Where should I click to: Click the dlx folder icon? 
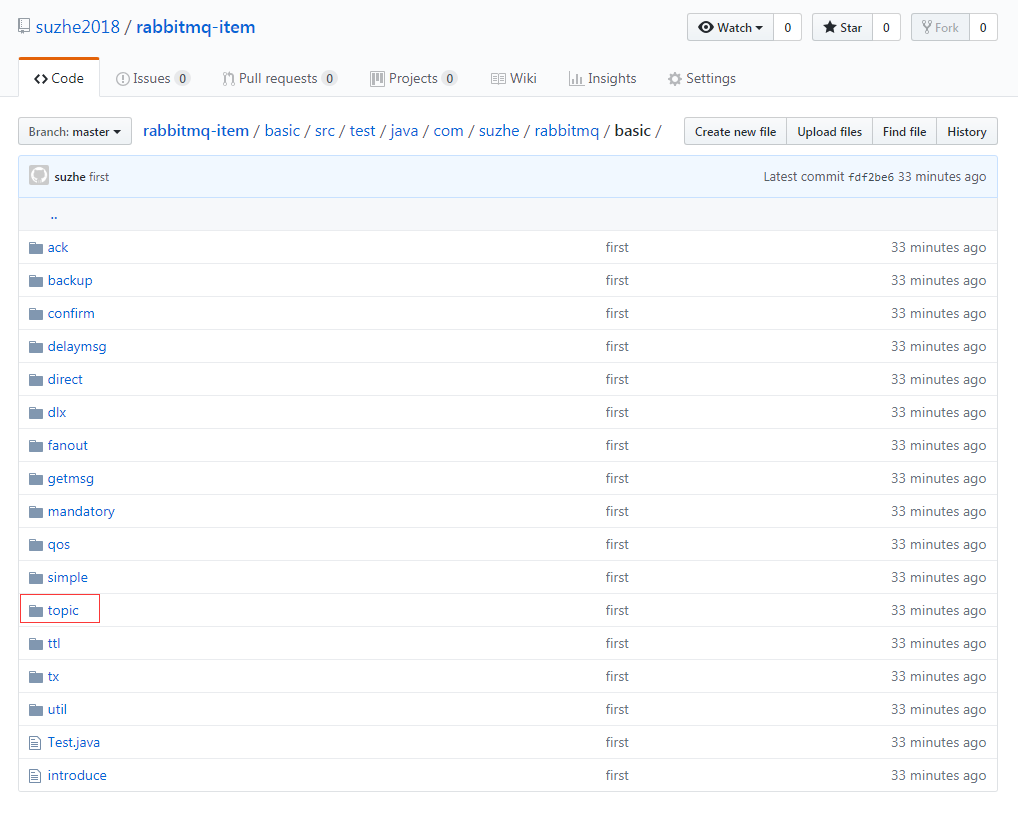[36, 414]
